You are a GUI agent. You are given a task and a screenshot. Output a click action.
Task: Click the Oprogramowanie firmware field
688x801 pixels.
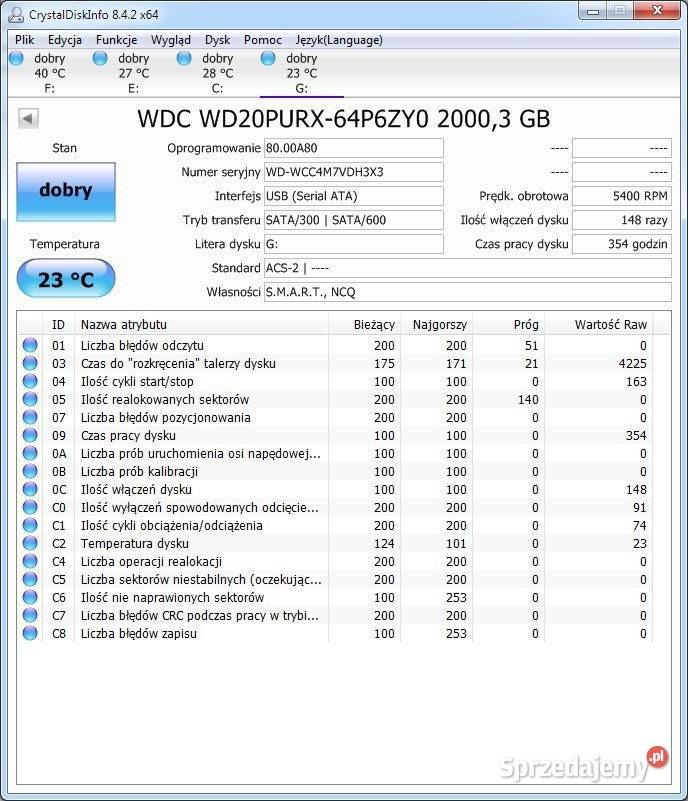point(353,148)
